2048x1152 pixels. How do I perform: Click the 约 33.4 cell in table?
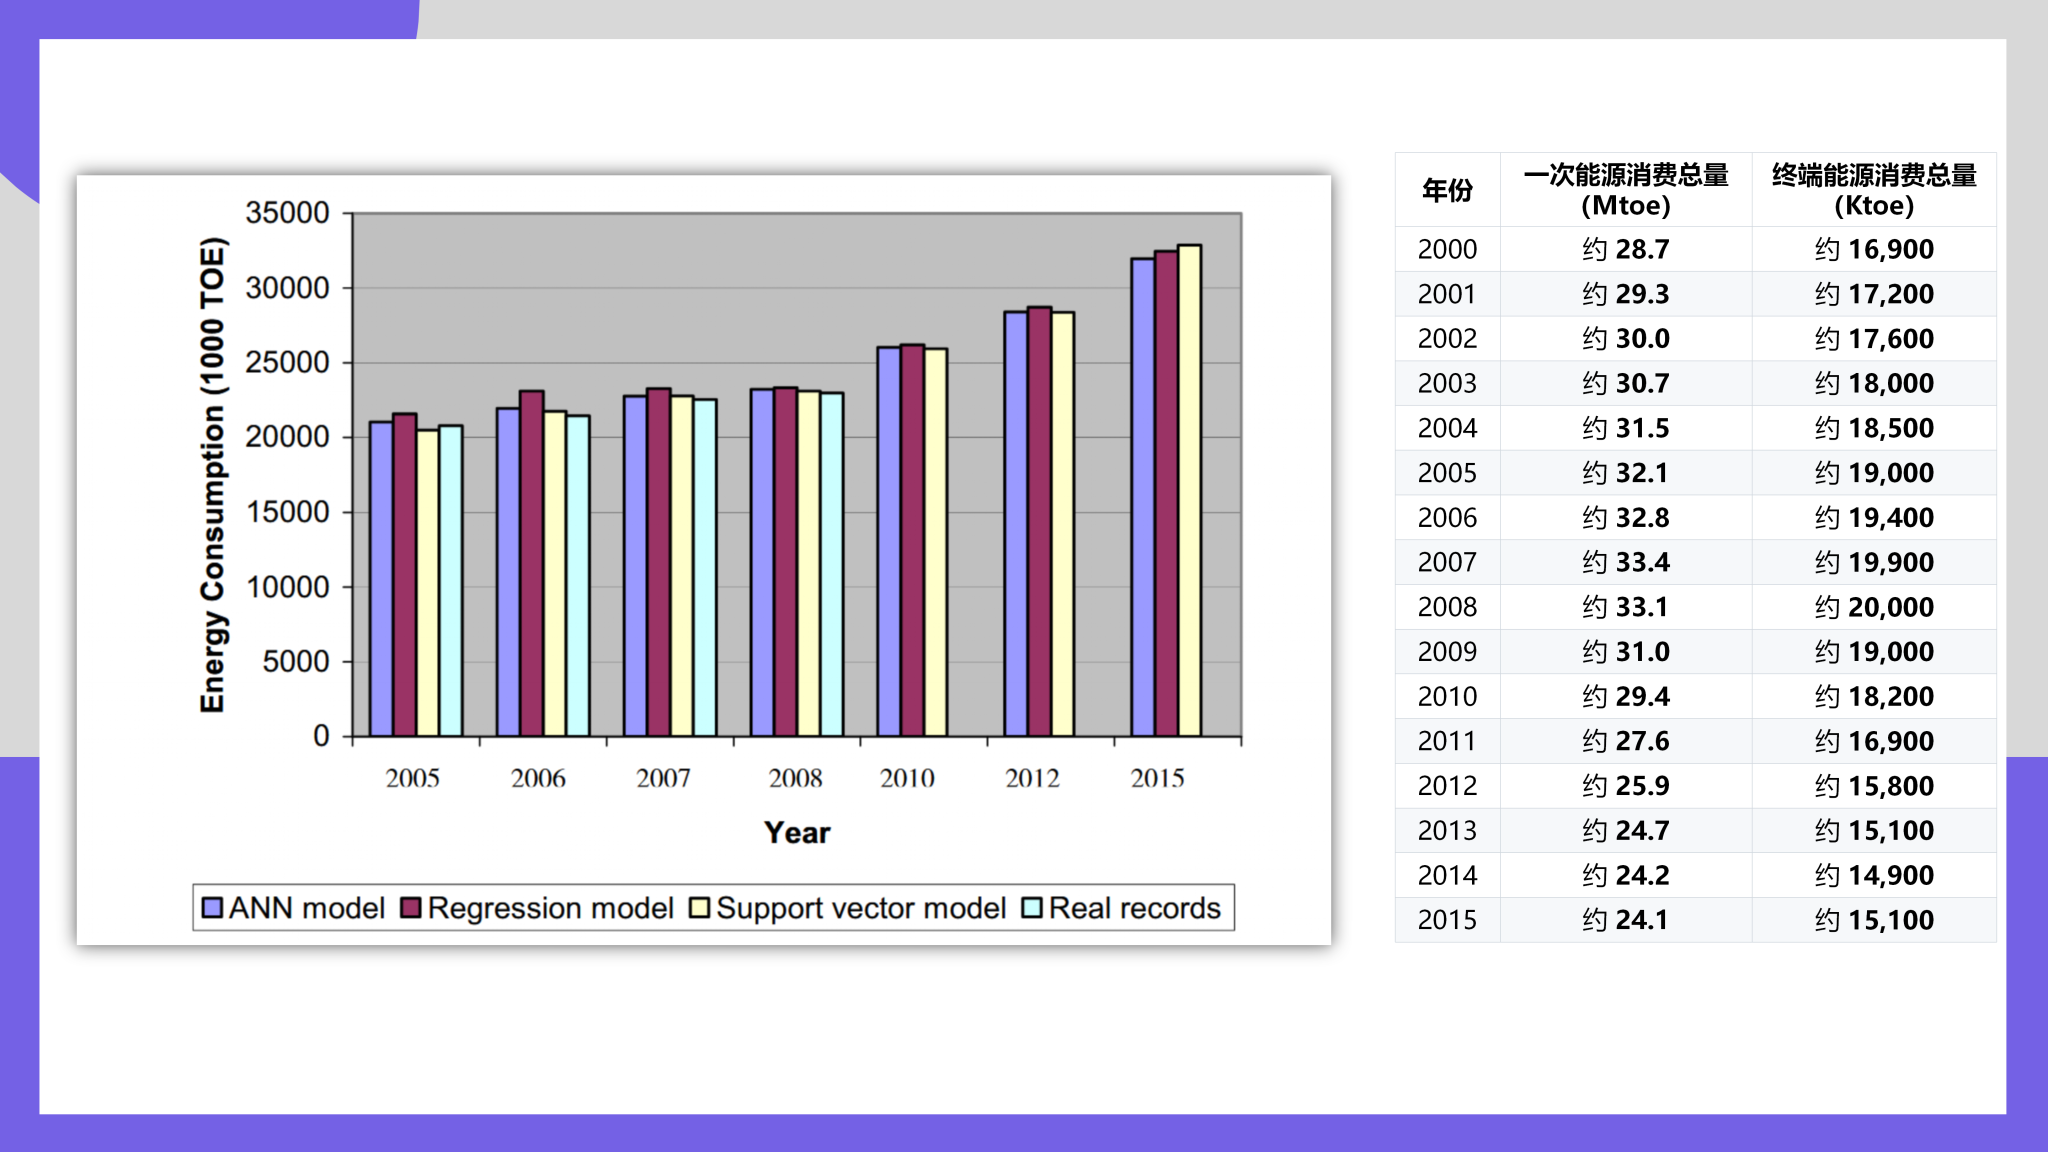1625,562
